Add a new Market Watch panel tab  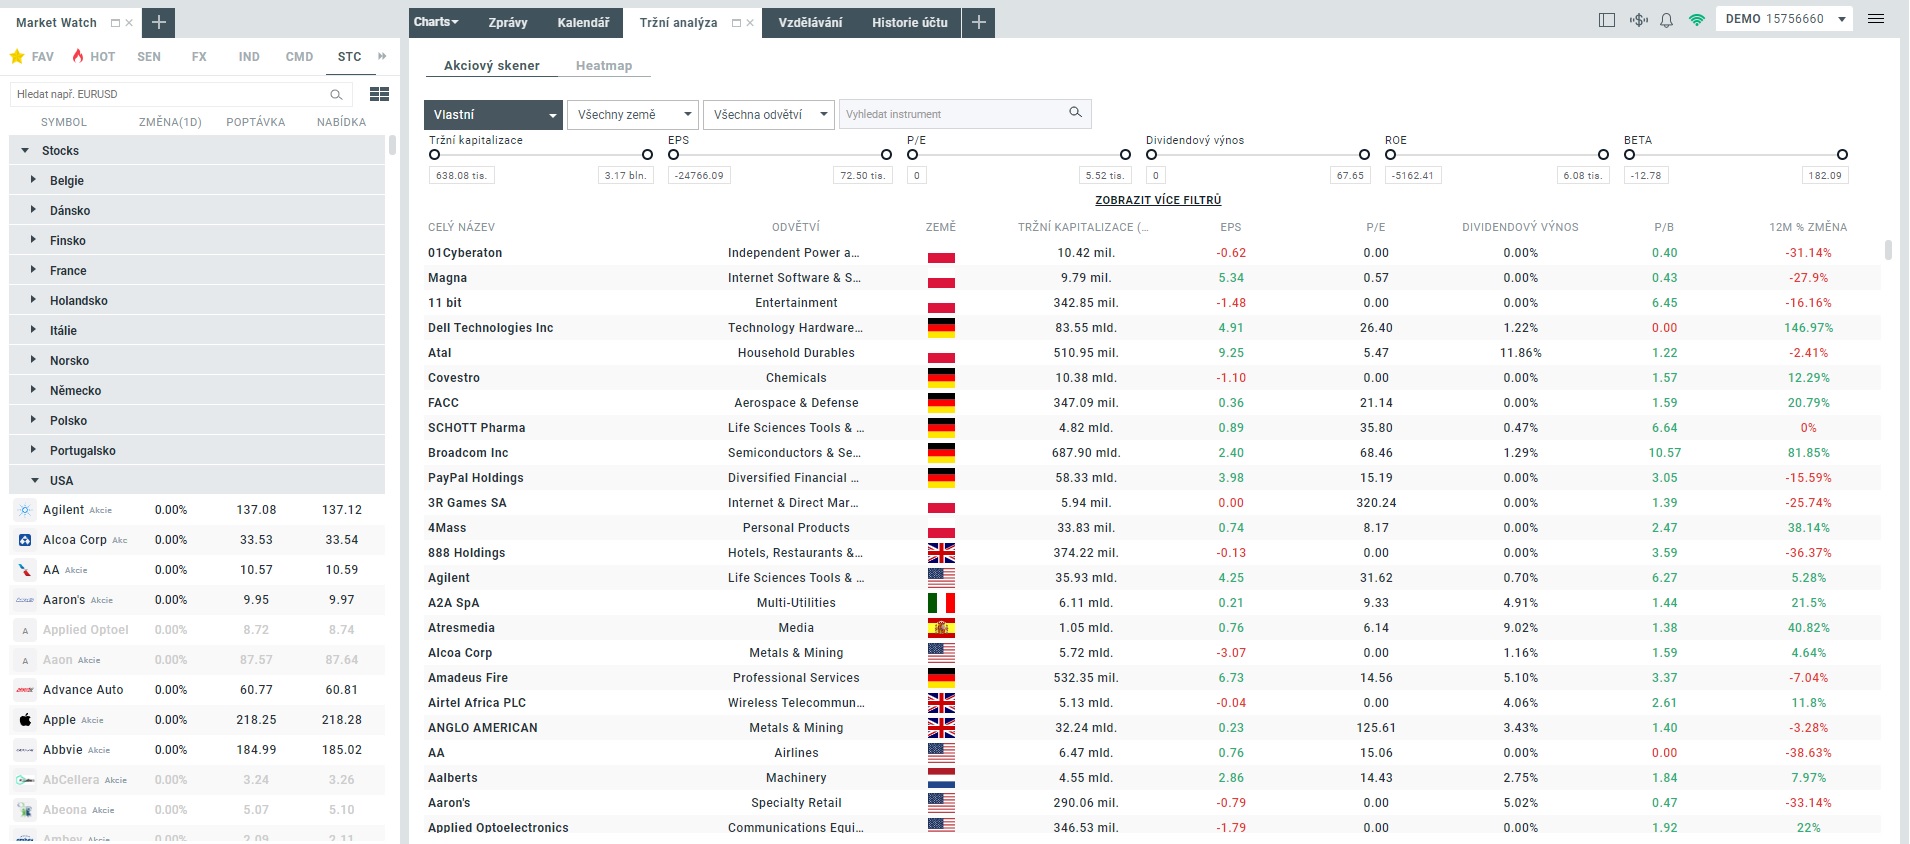click(x=159, y=22)
